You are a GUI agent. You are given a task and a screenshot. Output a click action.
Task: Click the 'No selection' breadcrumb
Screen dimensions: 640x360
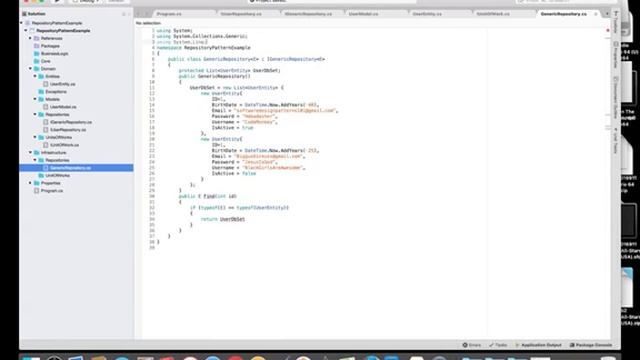point(148,23)
